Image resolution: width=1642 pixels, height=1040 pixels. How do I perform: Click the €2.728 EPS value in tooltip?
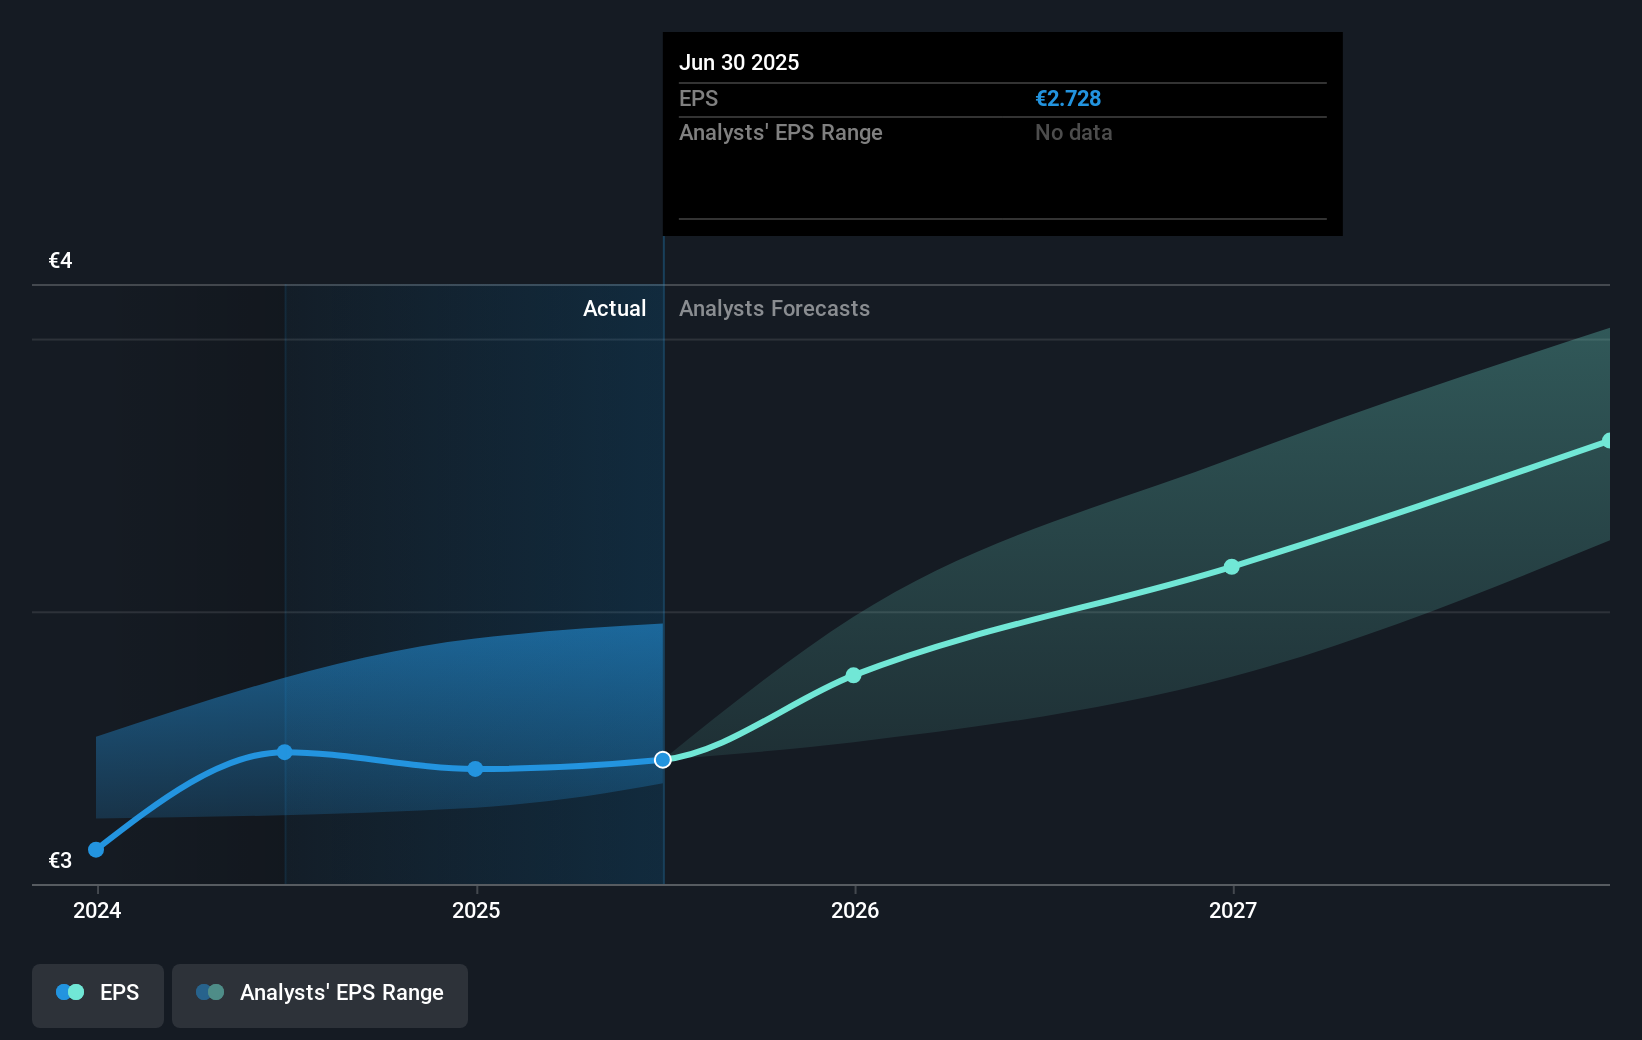(1068, 98)
